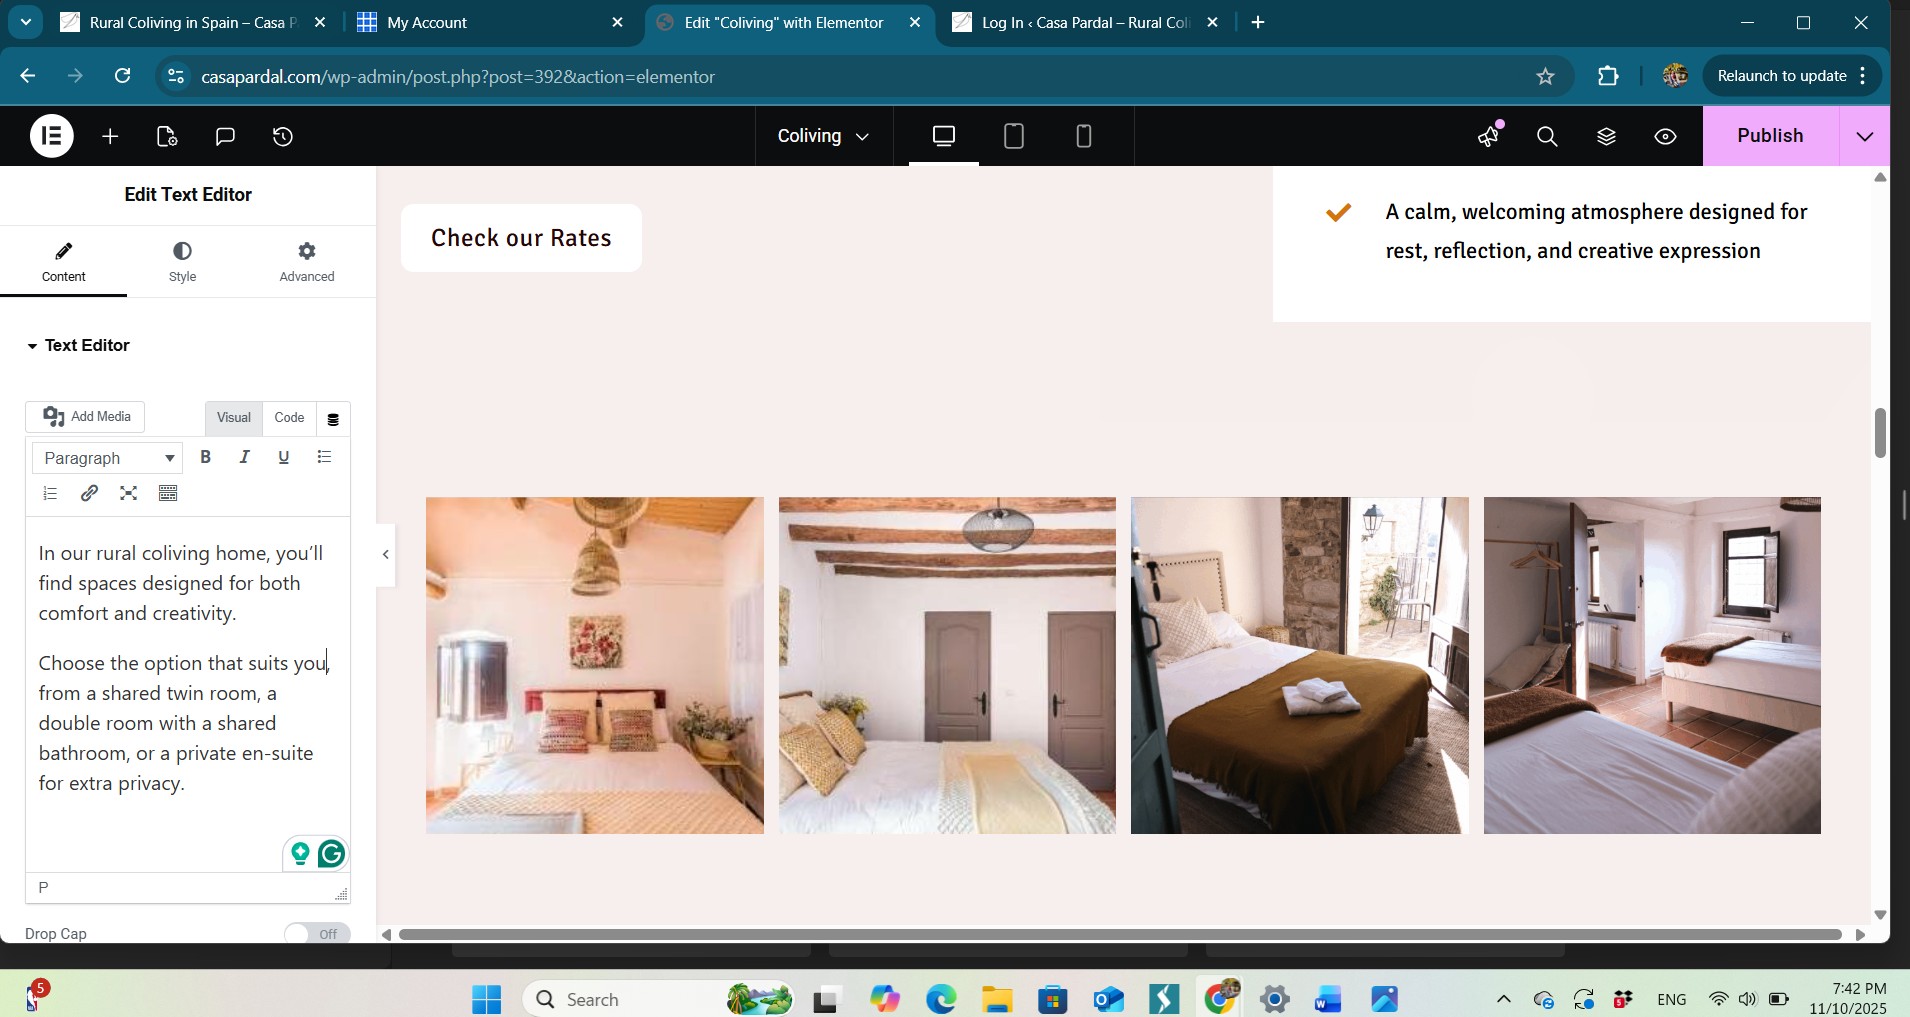This screenshot has height=1017, width=1910.
Task: Apply italic formatting in text editor
Action: [x=244, y=457]
